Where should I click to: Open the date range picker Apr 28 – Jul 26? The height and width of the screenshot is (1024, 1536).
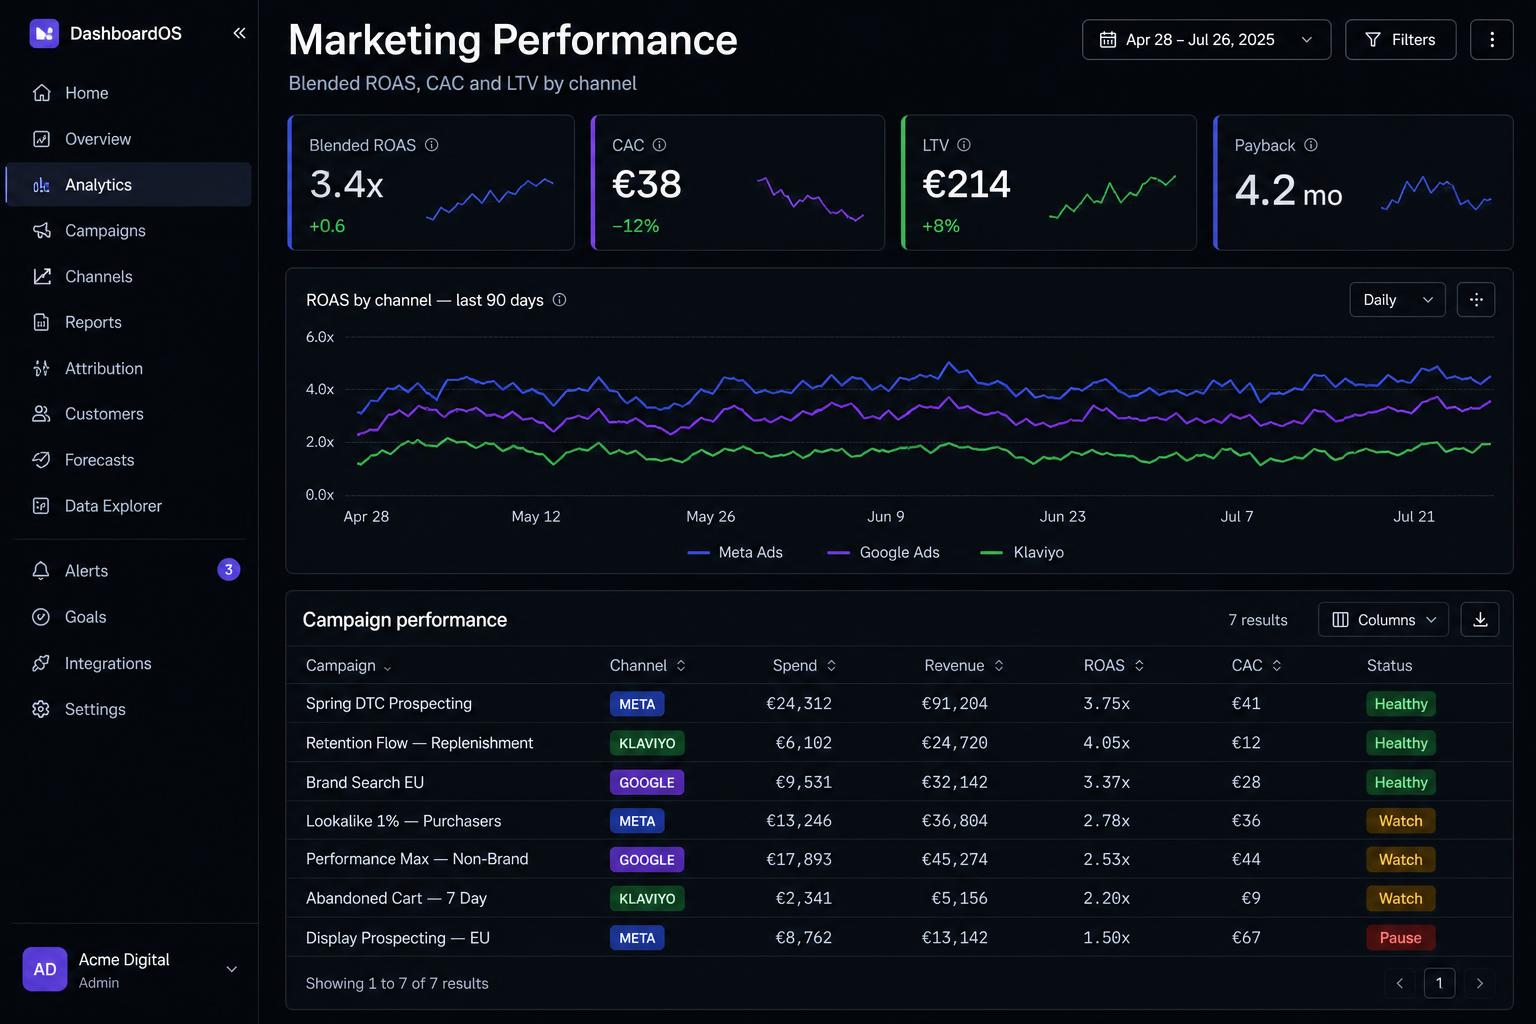[x=1206, y=40]
